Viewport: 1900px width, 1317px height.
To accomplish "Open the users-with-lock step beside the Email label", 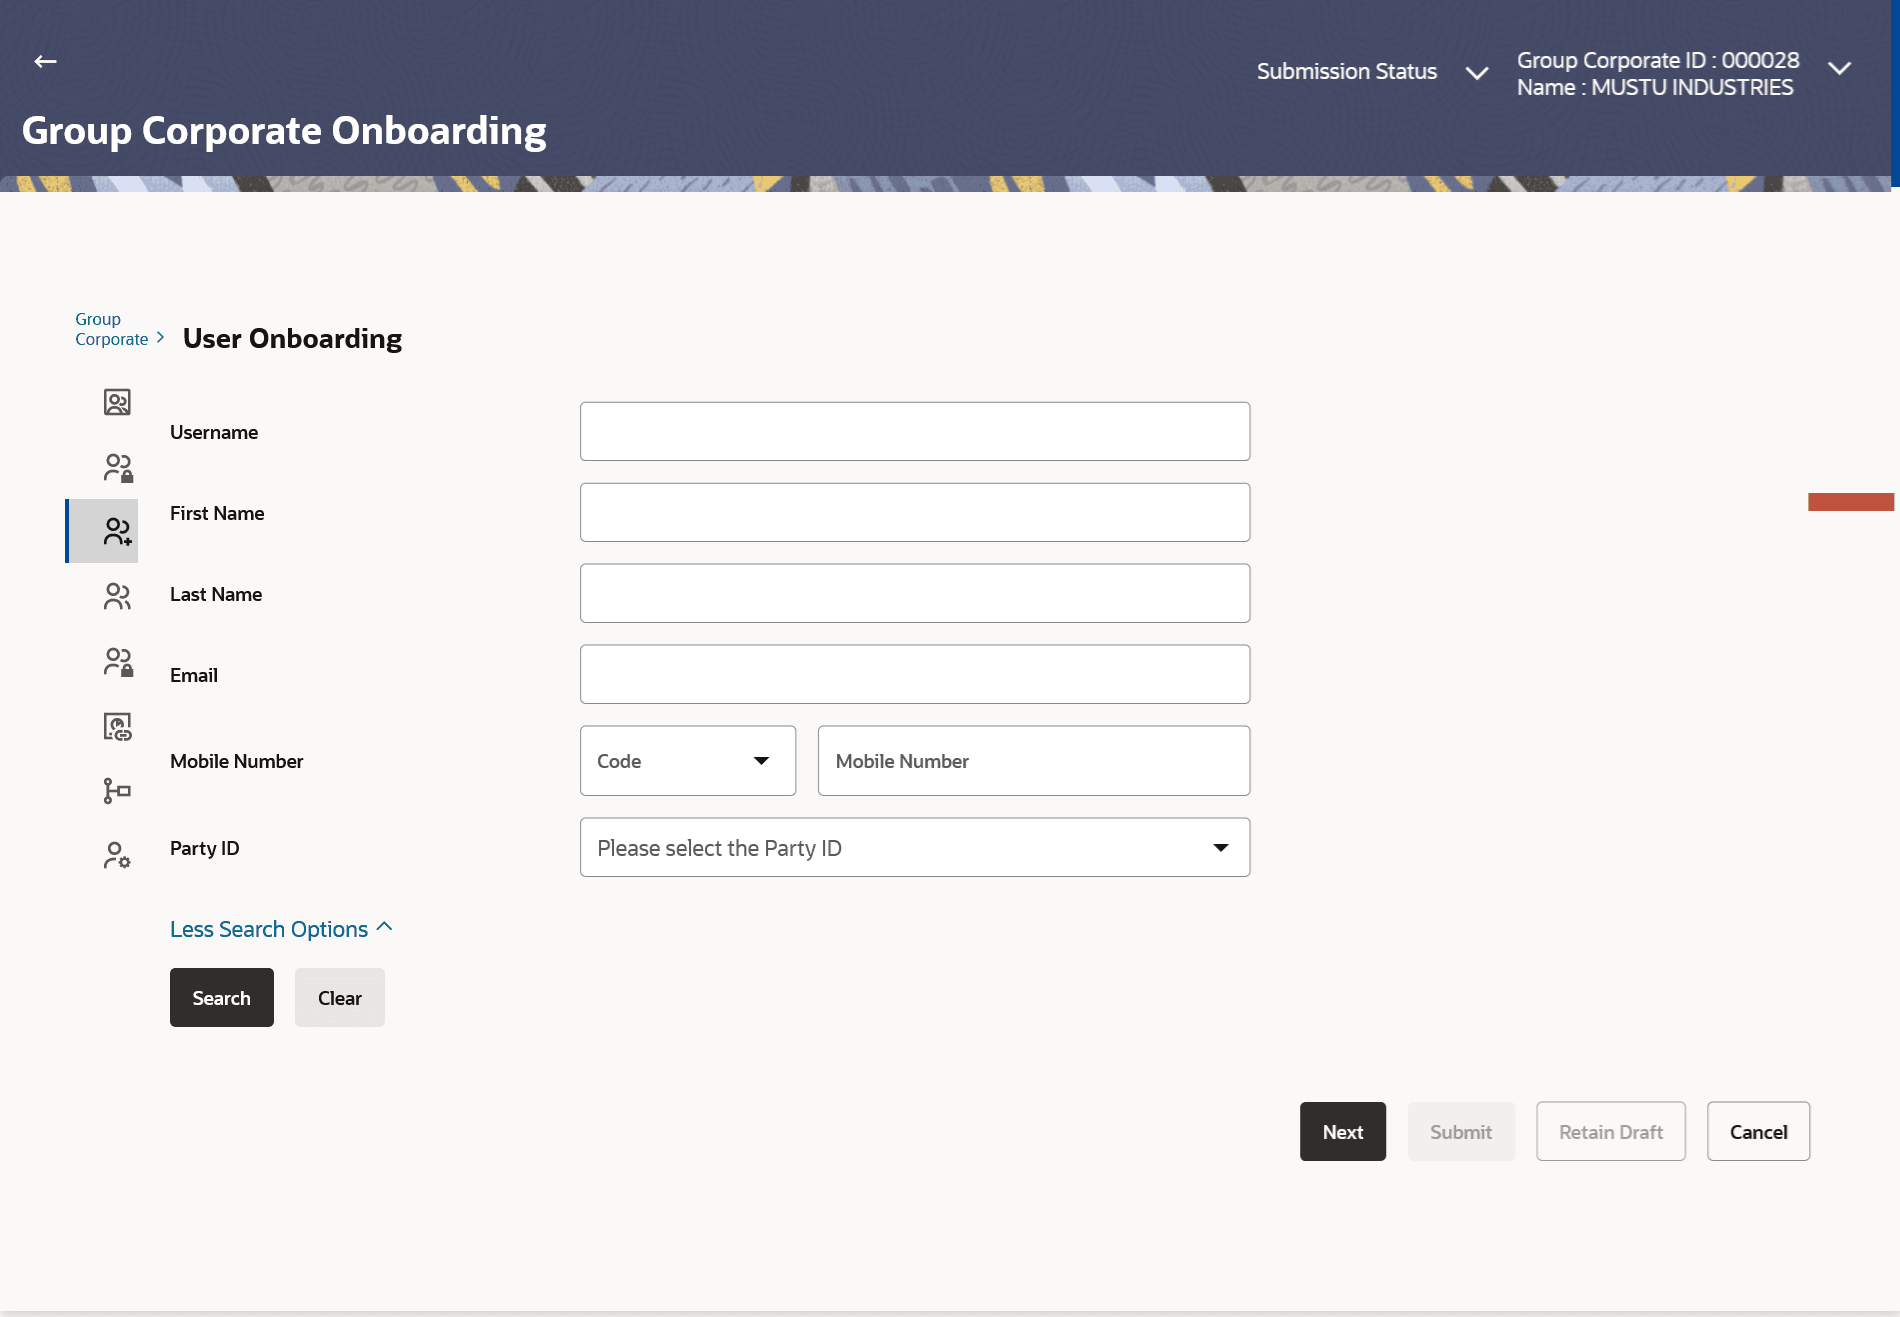I will 118,662.
